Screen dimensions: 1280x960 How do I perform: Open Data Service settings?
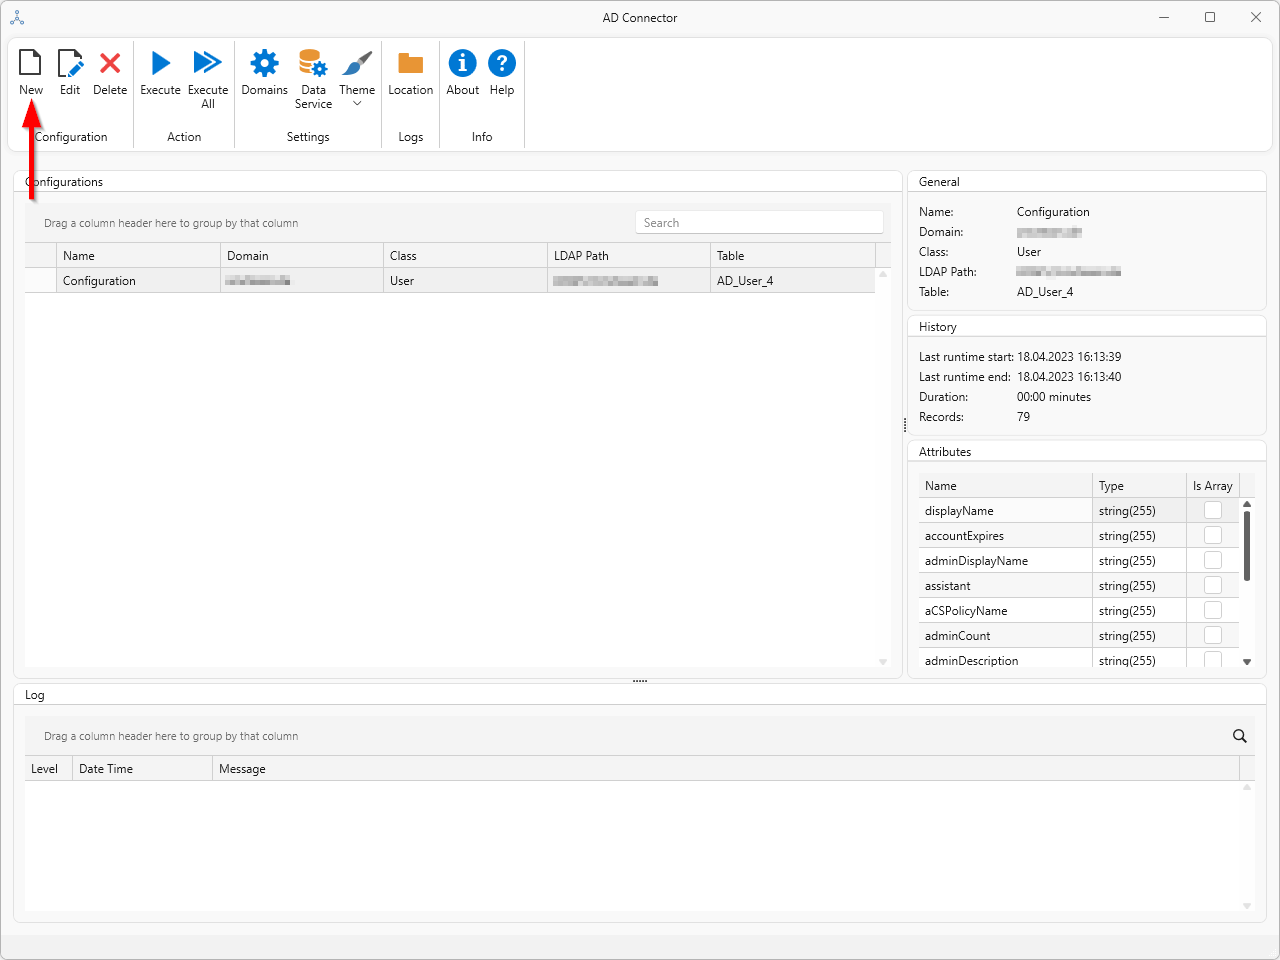point(313,79)
